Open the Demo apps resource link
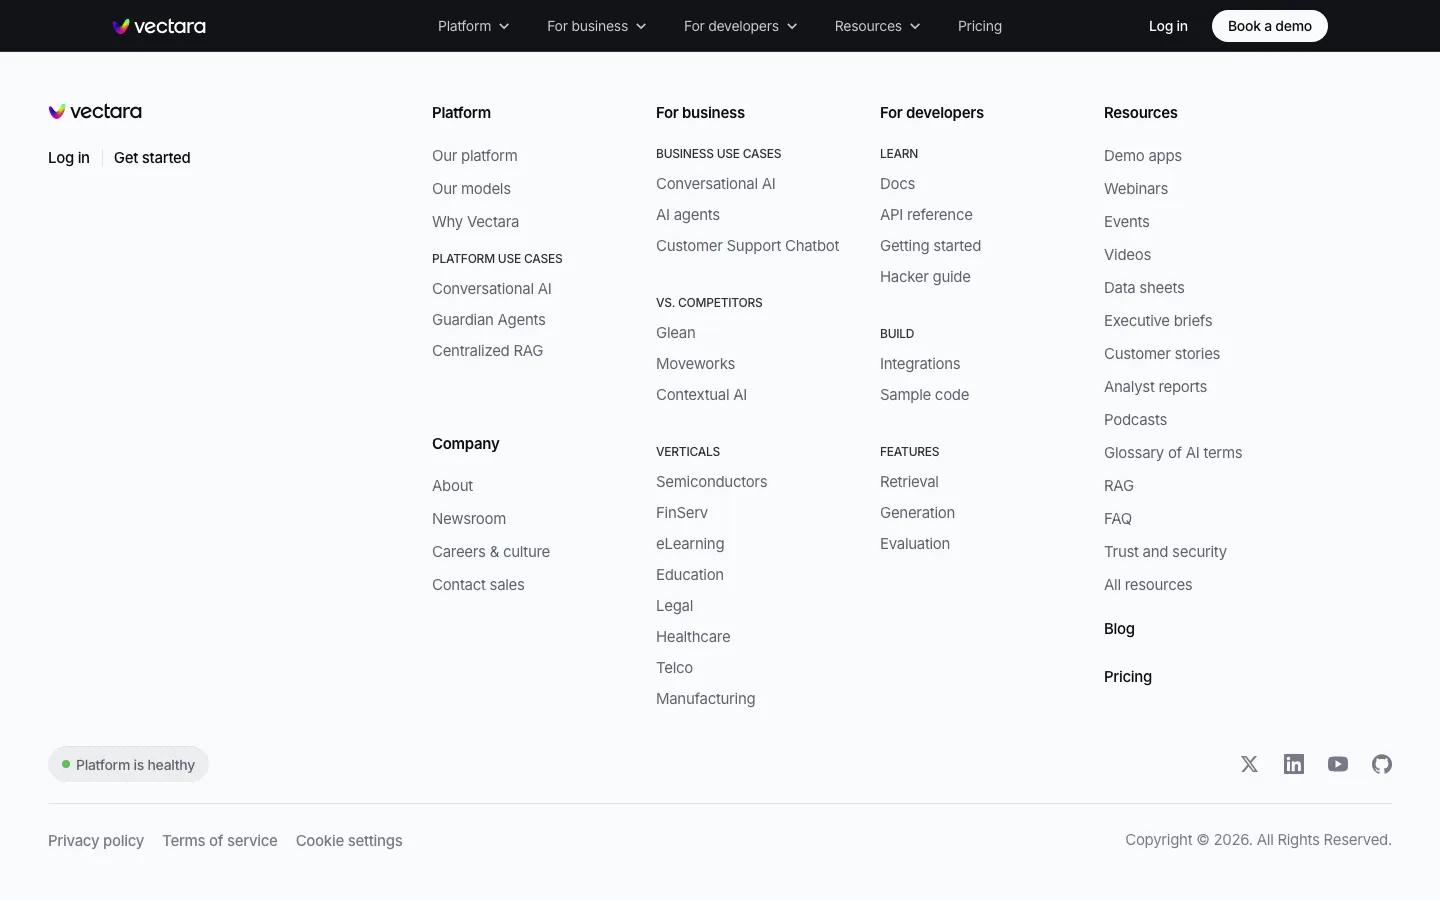The height and width of the screenshot is (900, 1440). point(1143,156)
